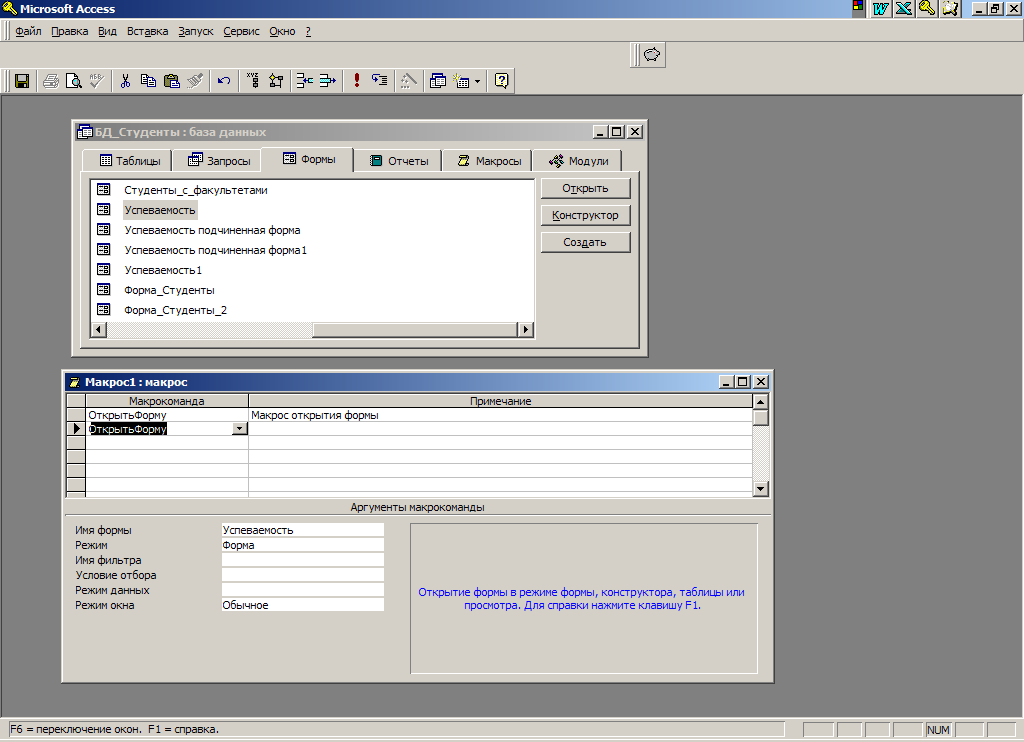
Task: Select the Форма_Студенты form in the list
Action: [169, 290]
